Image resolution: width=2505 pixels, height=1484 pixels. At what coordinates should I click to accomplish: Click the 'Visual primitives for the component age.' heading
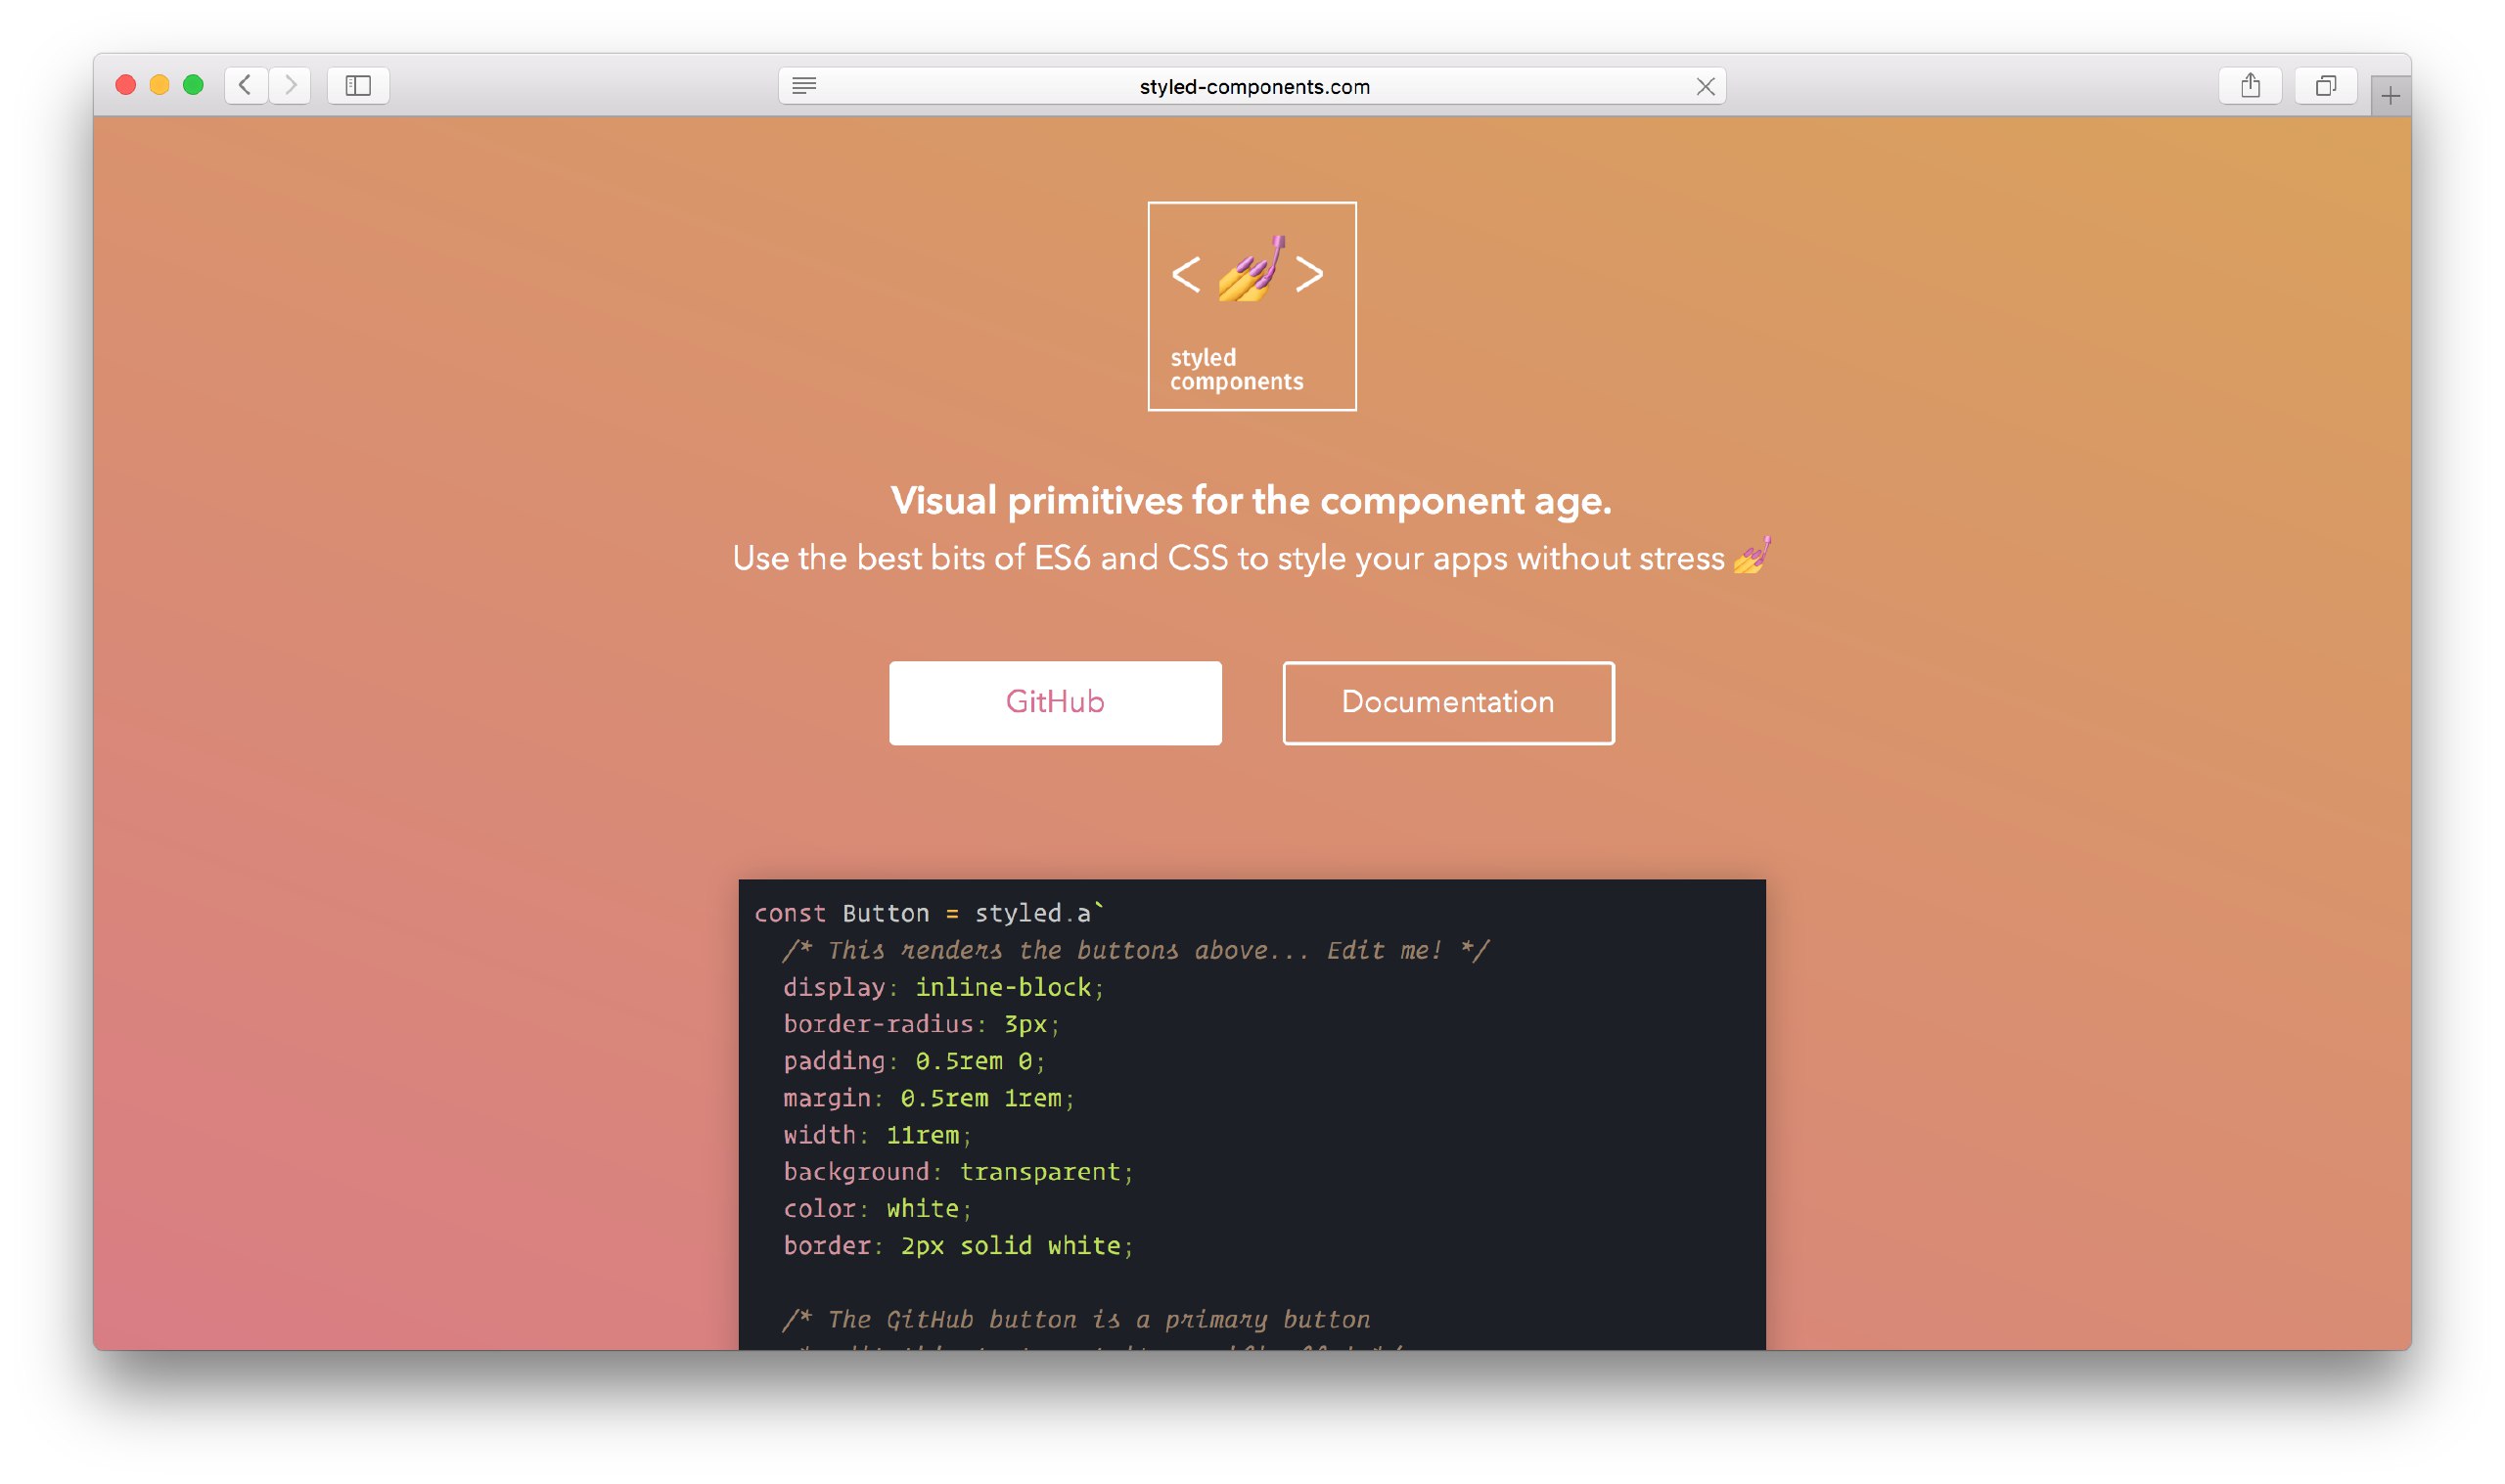click(1251, 501)
